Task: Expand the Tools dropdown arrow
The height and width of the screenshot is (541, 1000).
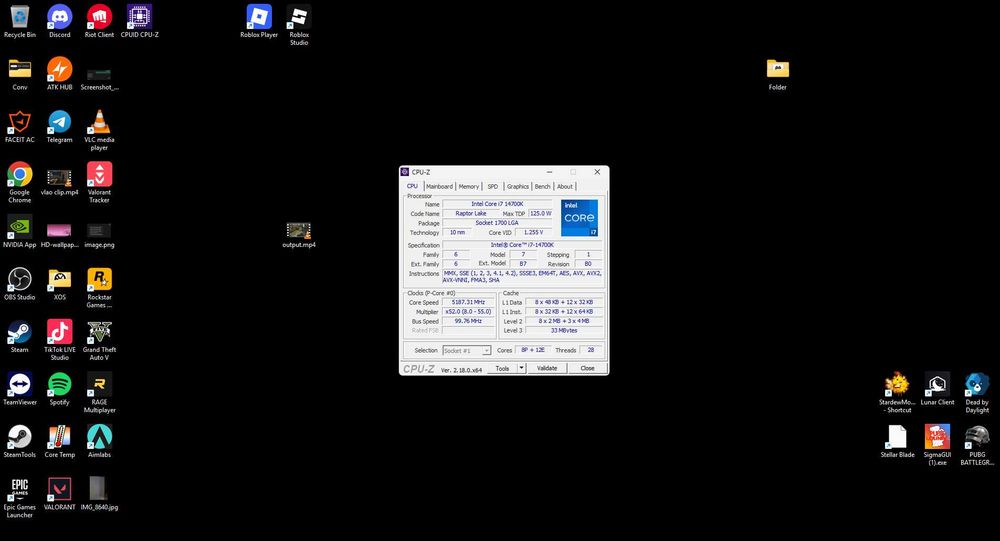Action: [521, 368]
